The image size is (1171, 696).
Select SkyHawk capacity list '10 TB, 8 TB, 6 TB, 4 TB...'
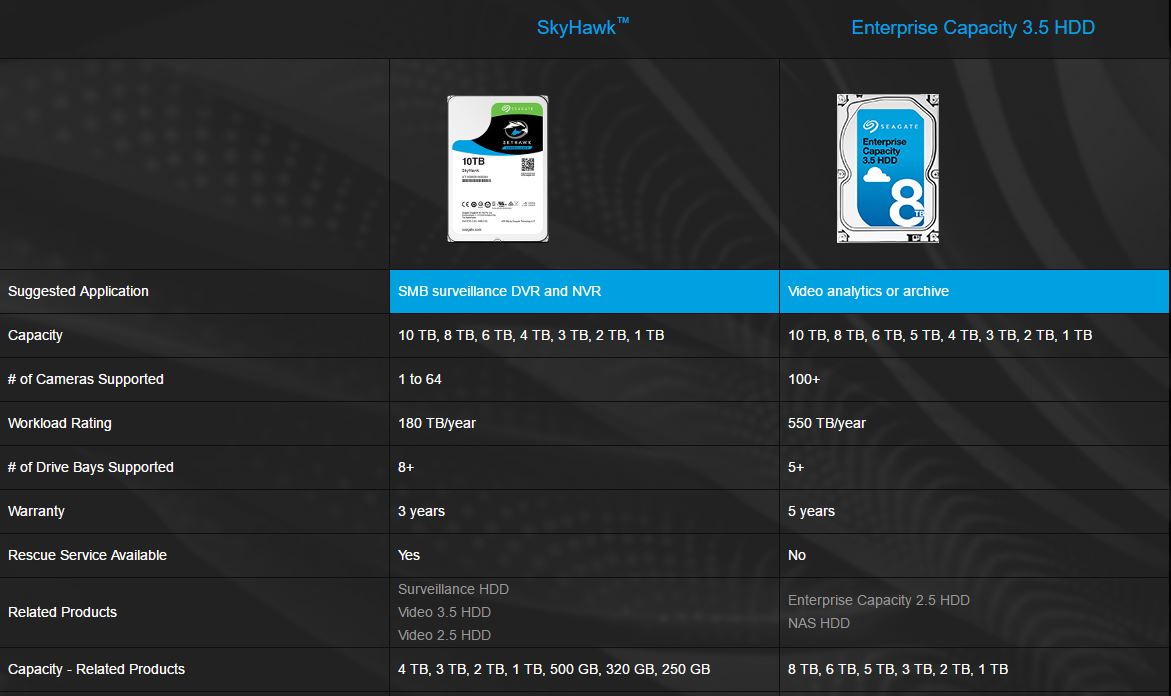[x=531, y=335]
